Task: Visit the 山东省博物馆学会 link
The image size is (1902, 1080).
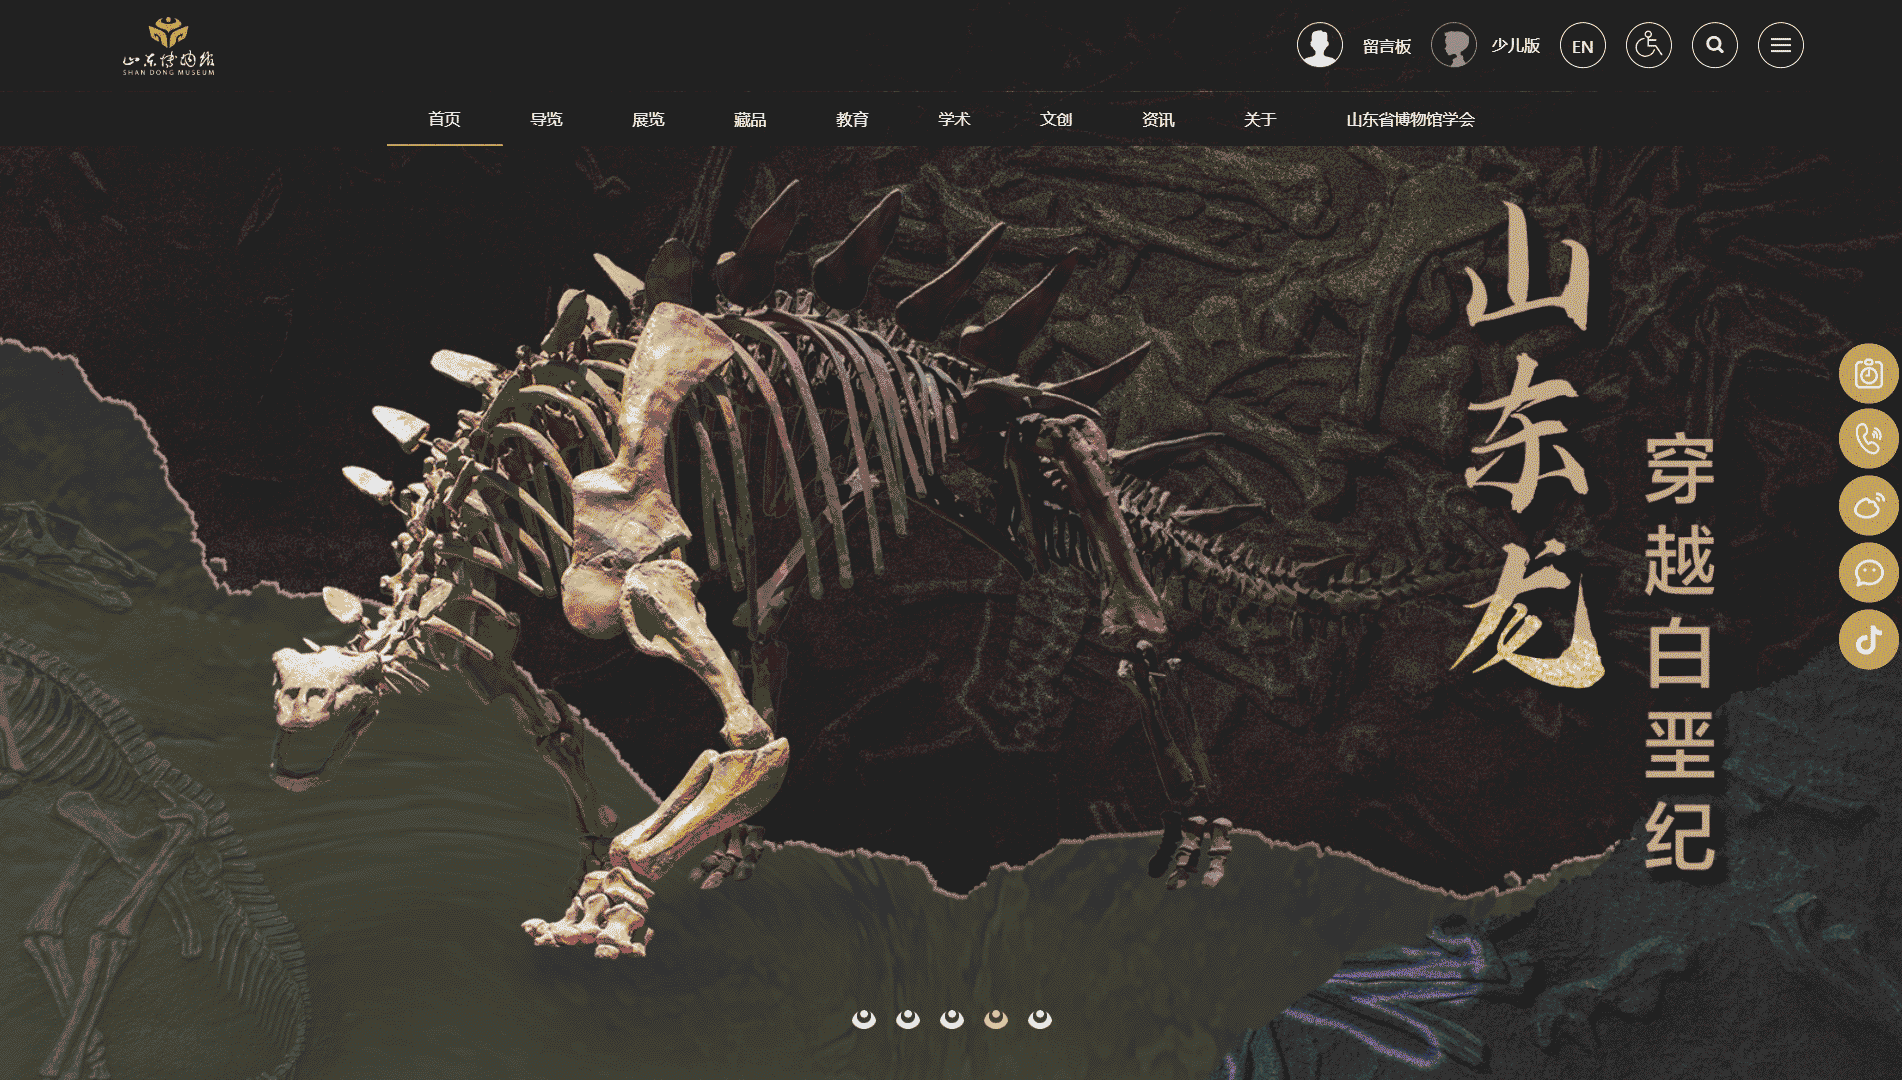Action: click(1411, 120)
